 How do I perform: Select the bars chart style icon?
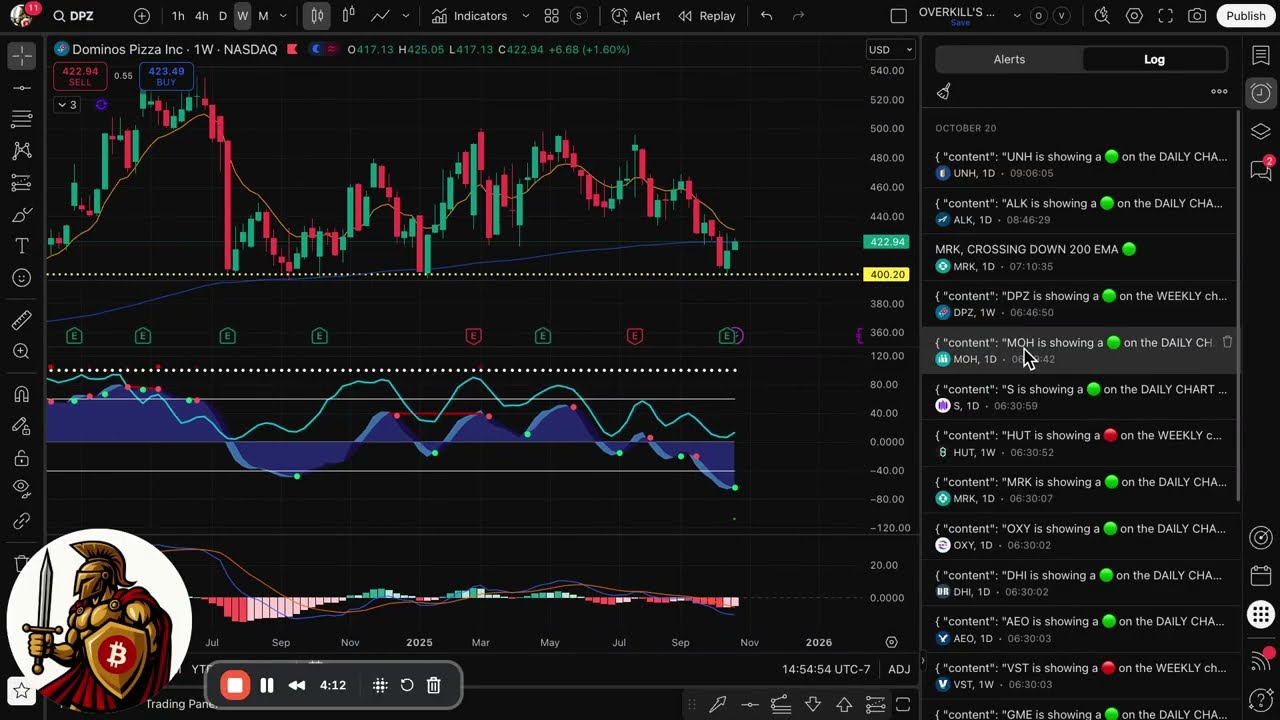(x=317, y=16)
